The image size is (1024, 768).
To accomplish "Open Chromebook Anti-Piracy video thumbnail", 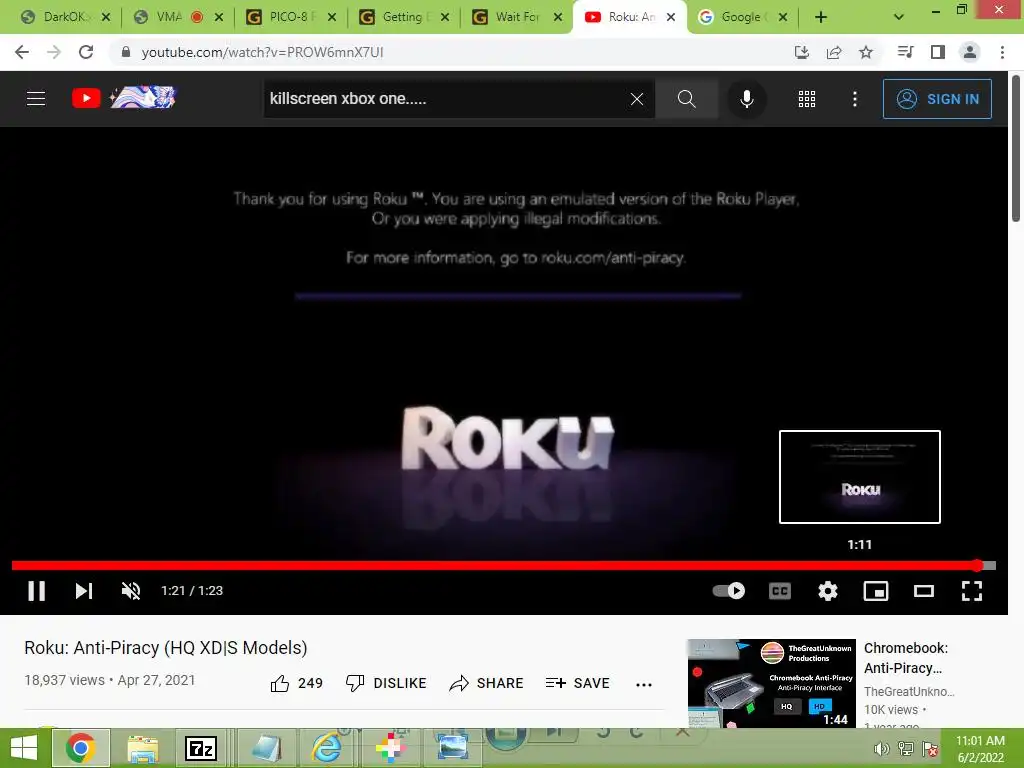I will [771, 683].
